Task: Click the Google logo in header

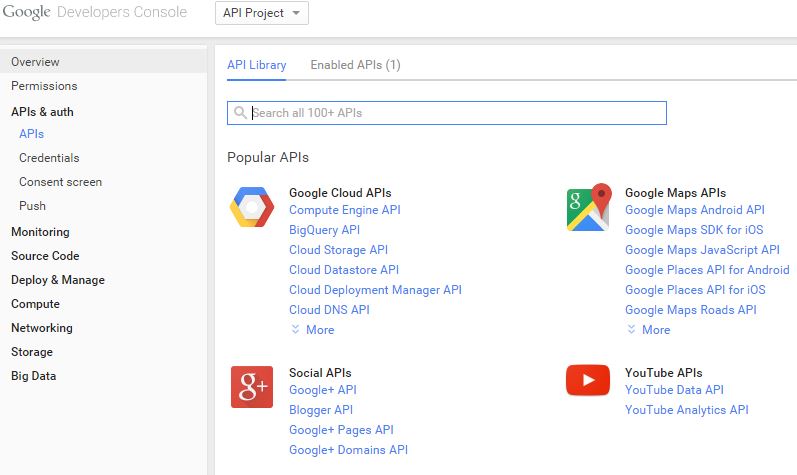Action: (26, 12)
